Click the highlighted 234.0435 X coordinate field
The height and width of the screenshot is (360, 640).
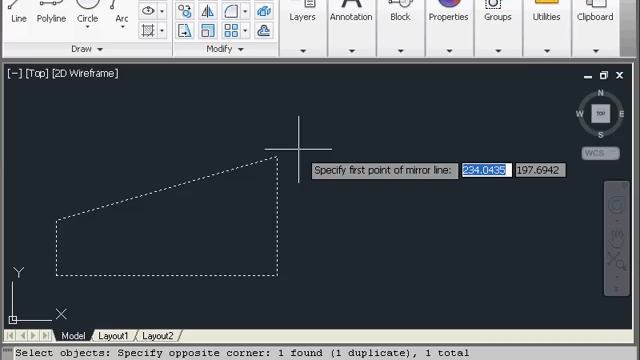tap(486, 170)
